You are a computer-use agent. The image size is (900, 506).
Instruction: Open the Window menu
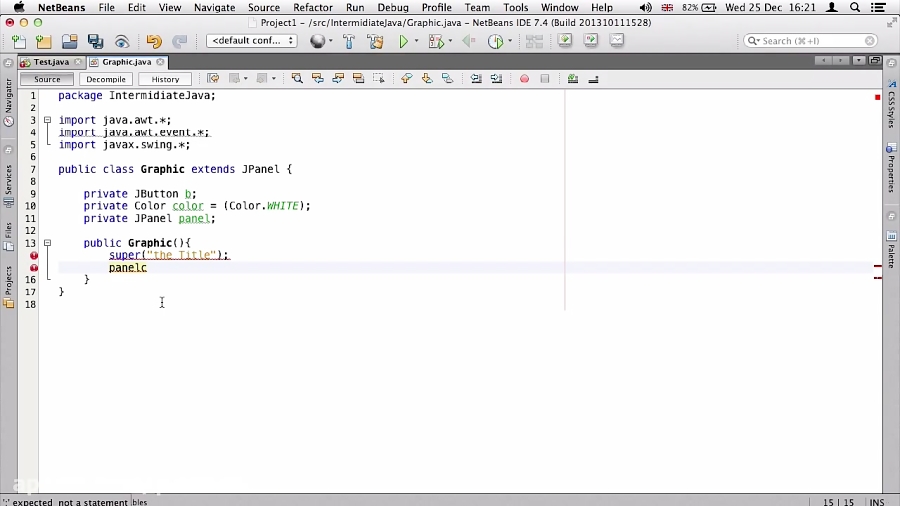coord(559,7)
